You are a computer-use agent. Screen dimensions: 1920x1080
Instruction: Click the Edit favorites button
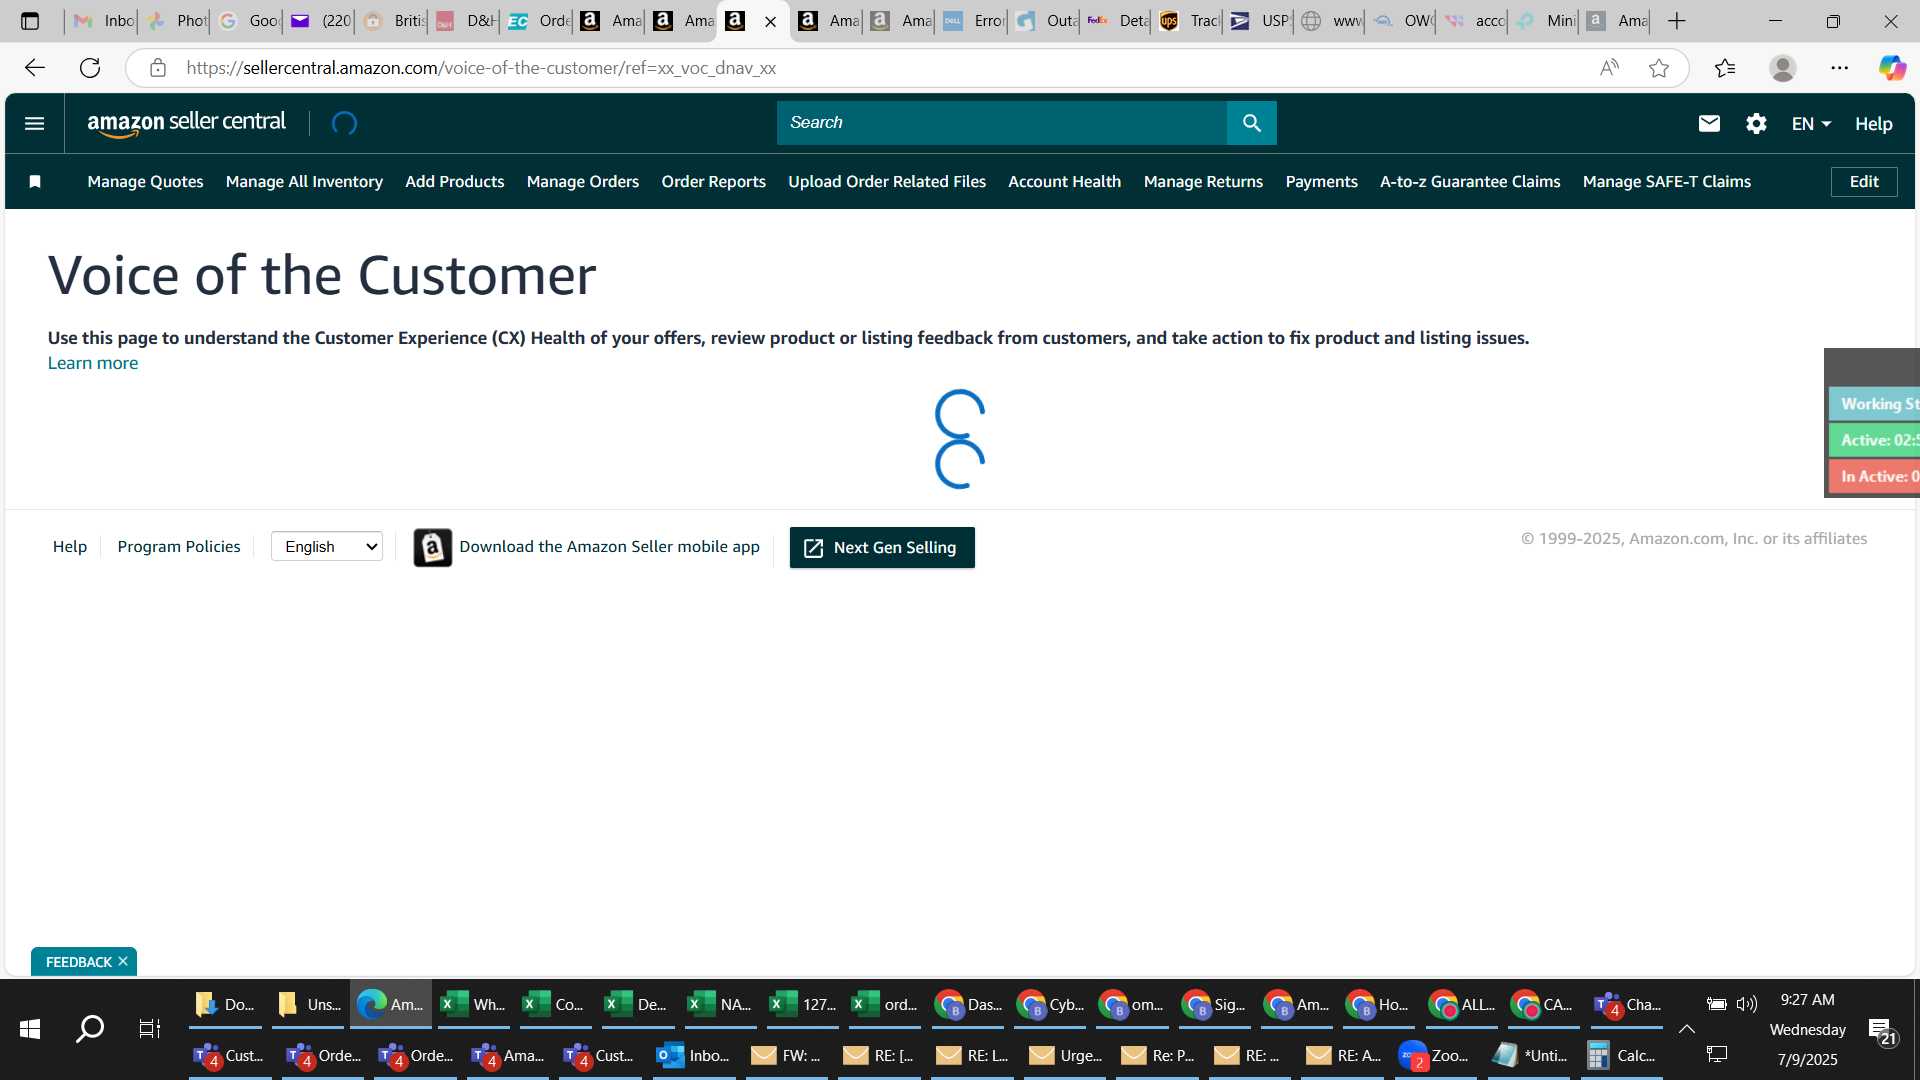coord(1864,181)
